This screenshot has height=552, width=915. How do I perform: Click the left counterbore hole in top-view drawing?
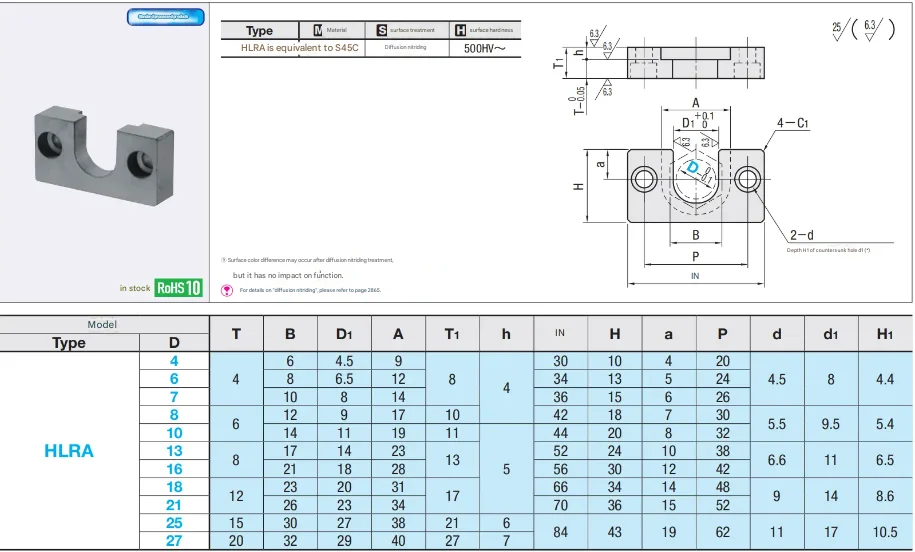(643, 180)
